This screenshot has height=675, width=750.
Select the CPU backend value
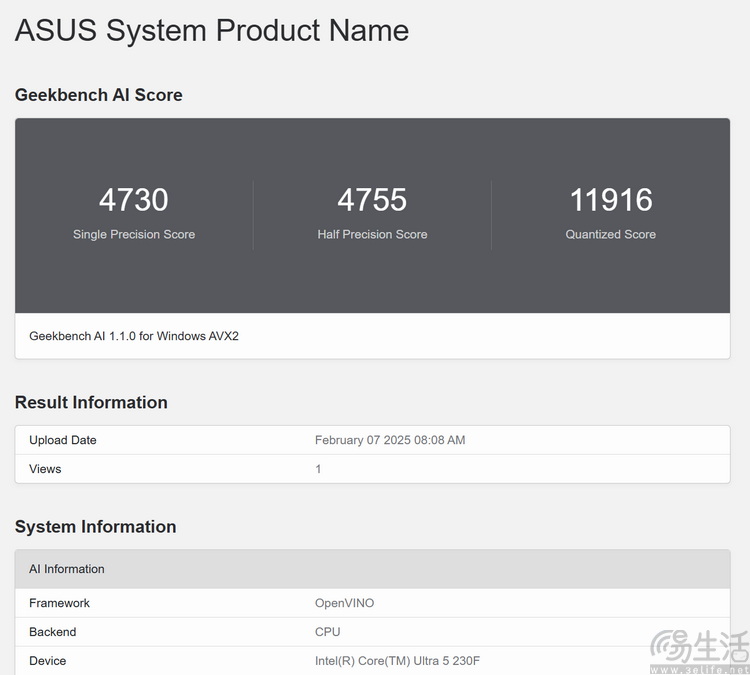coord(328,632)
